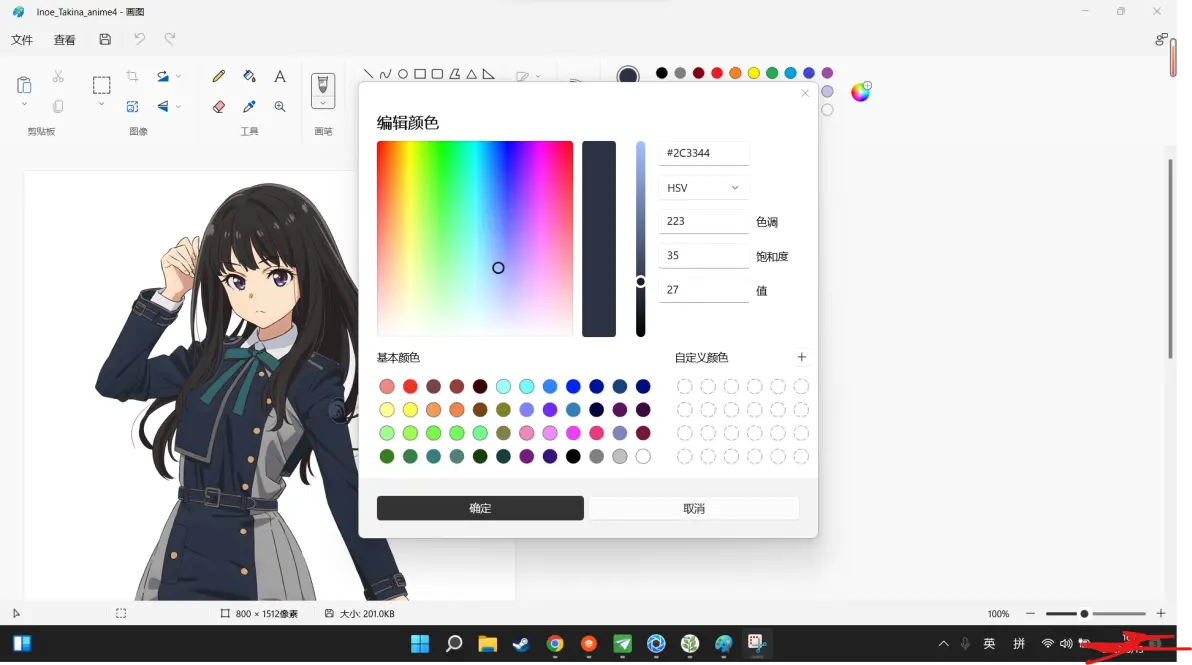
Task: Pick the white swatch in basic colors
Action: [x=643, y=456]
